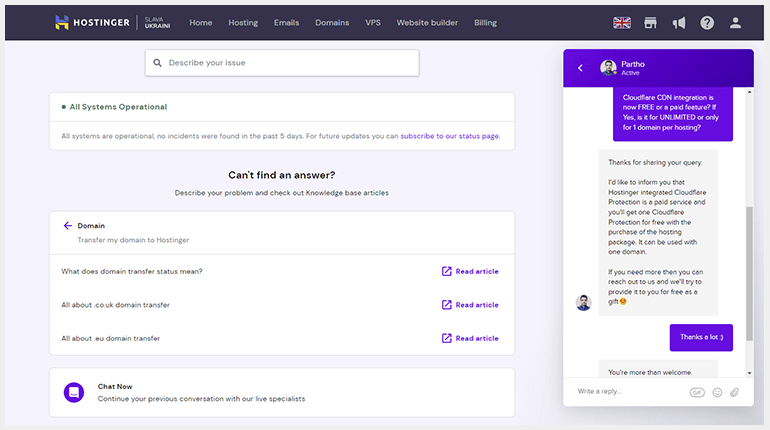Attach a file in chat
The width and height of the screenshot is (770, 430).
735,392
